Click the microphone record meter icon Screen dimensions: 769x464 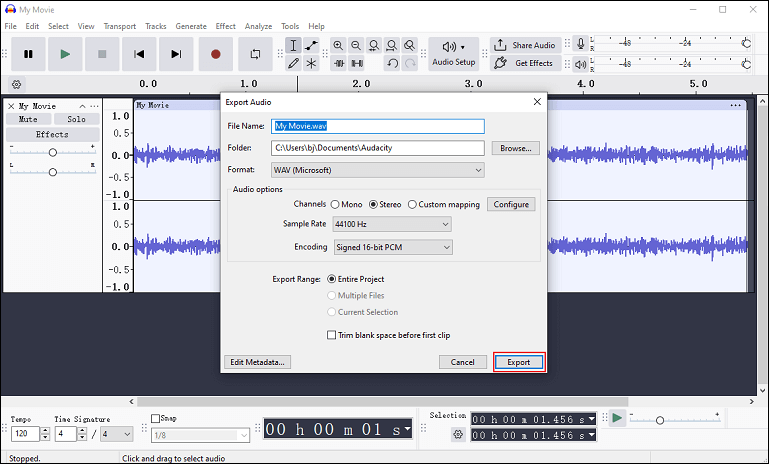(581, 44)
